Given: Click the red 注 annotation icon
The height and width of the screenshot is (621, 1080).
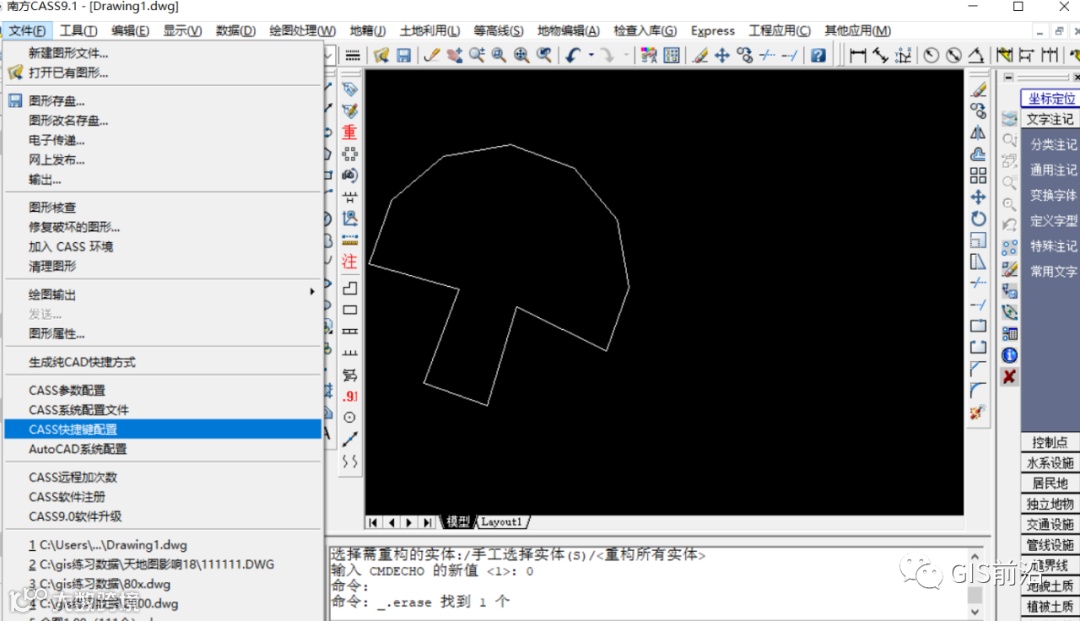Looking at the screenshot, I should click(x=350, y=262).
